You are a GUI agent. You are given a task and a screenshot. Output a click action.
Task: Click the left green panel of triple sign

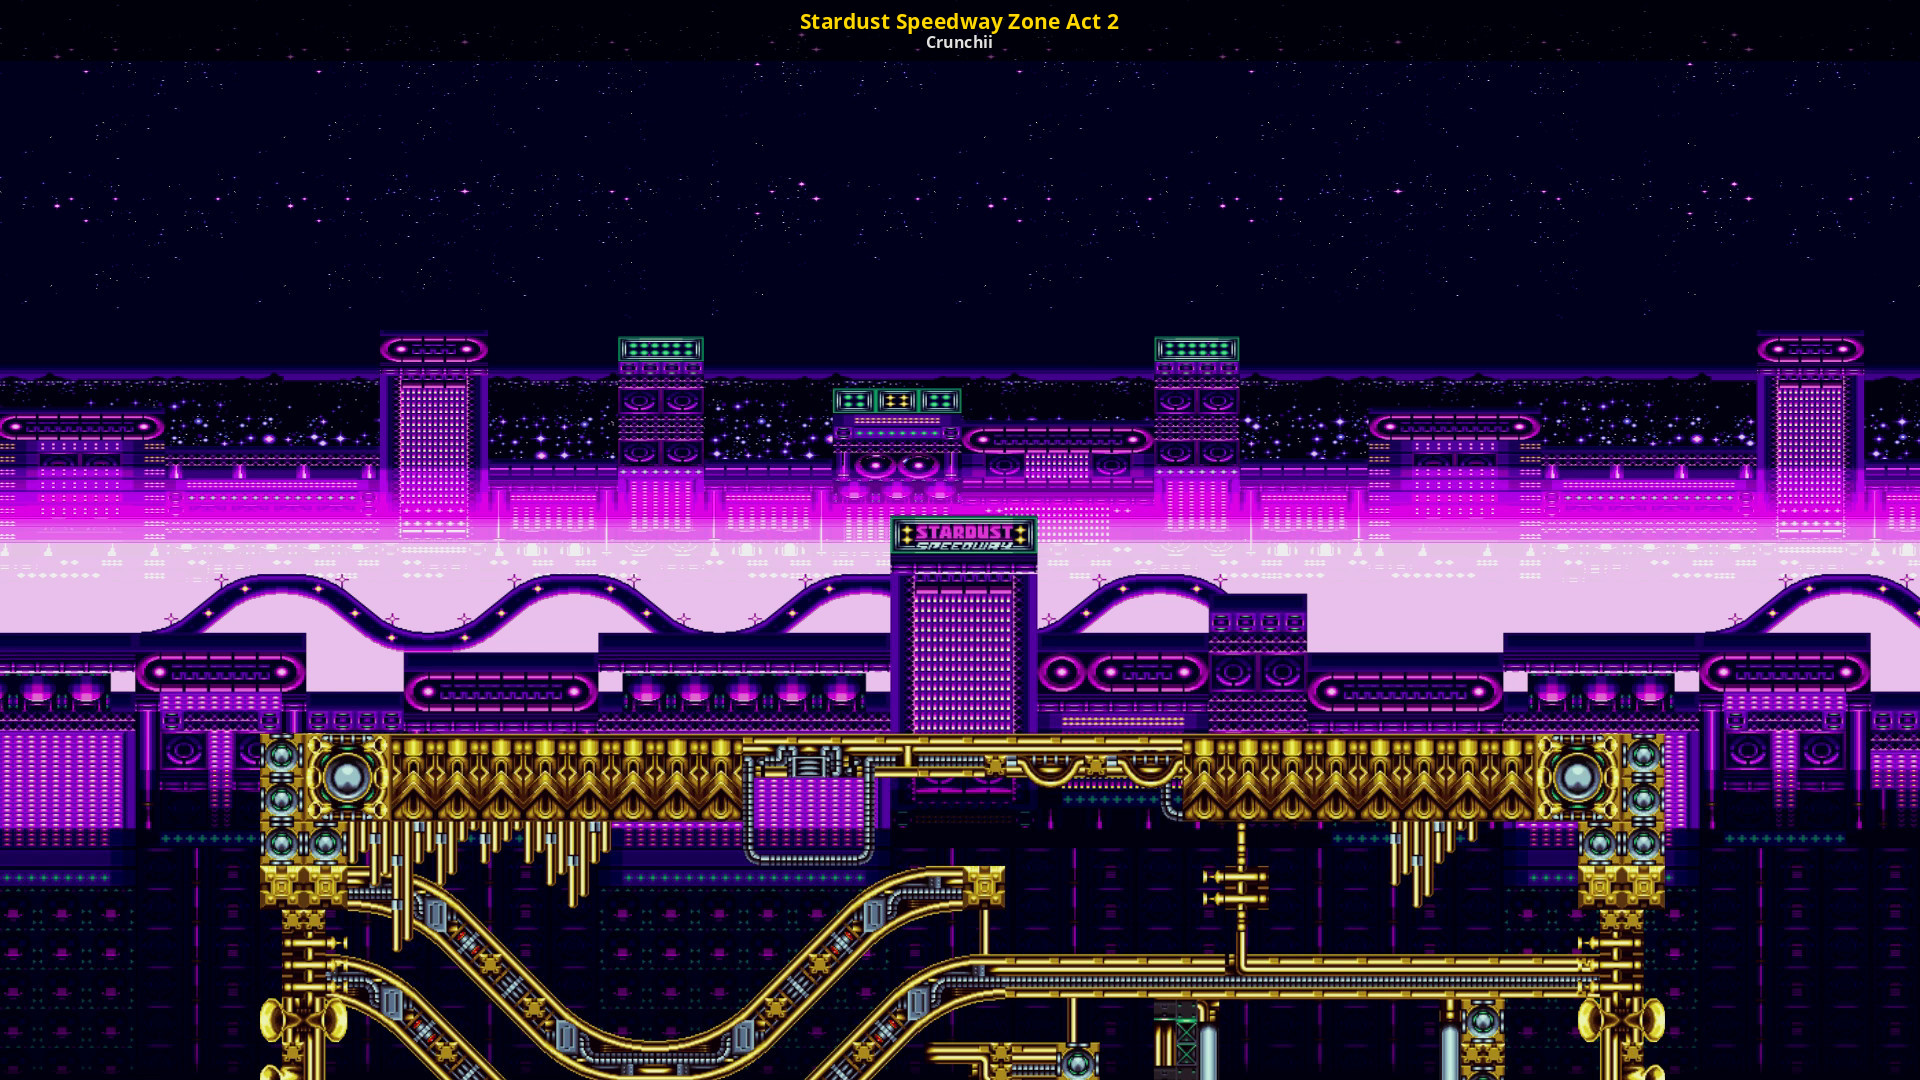click(x=854, y=401)
